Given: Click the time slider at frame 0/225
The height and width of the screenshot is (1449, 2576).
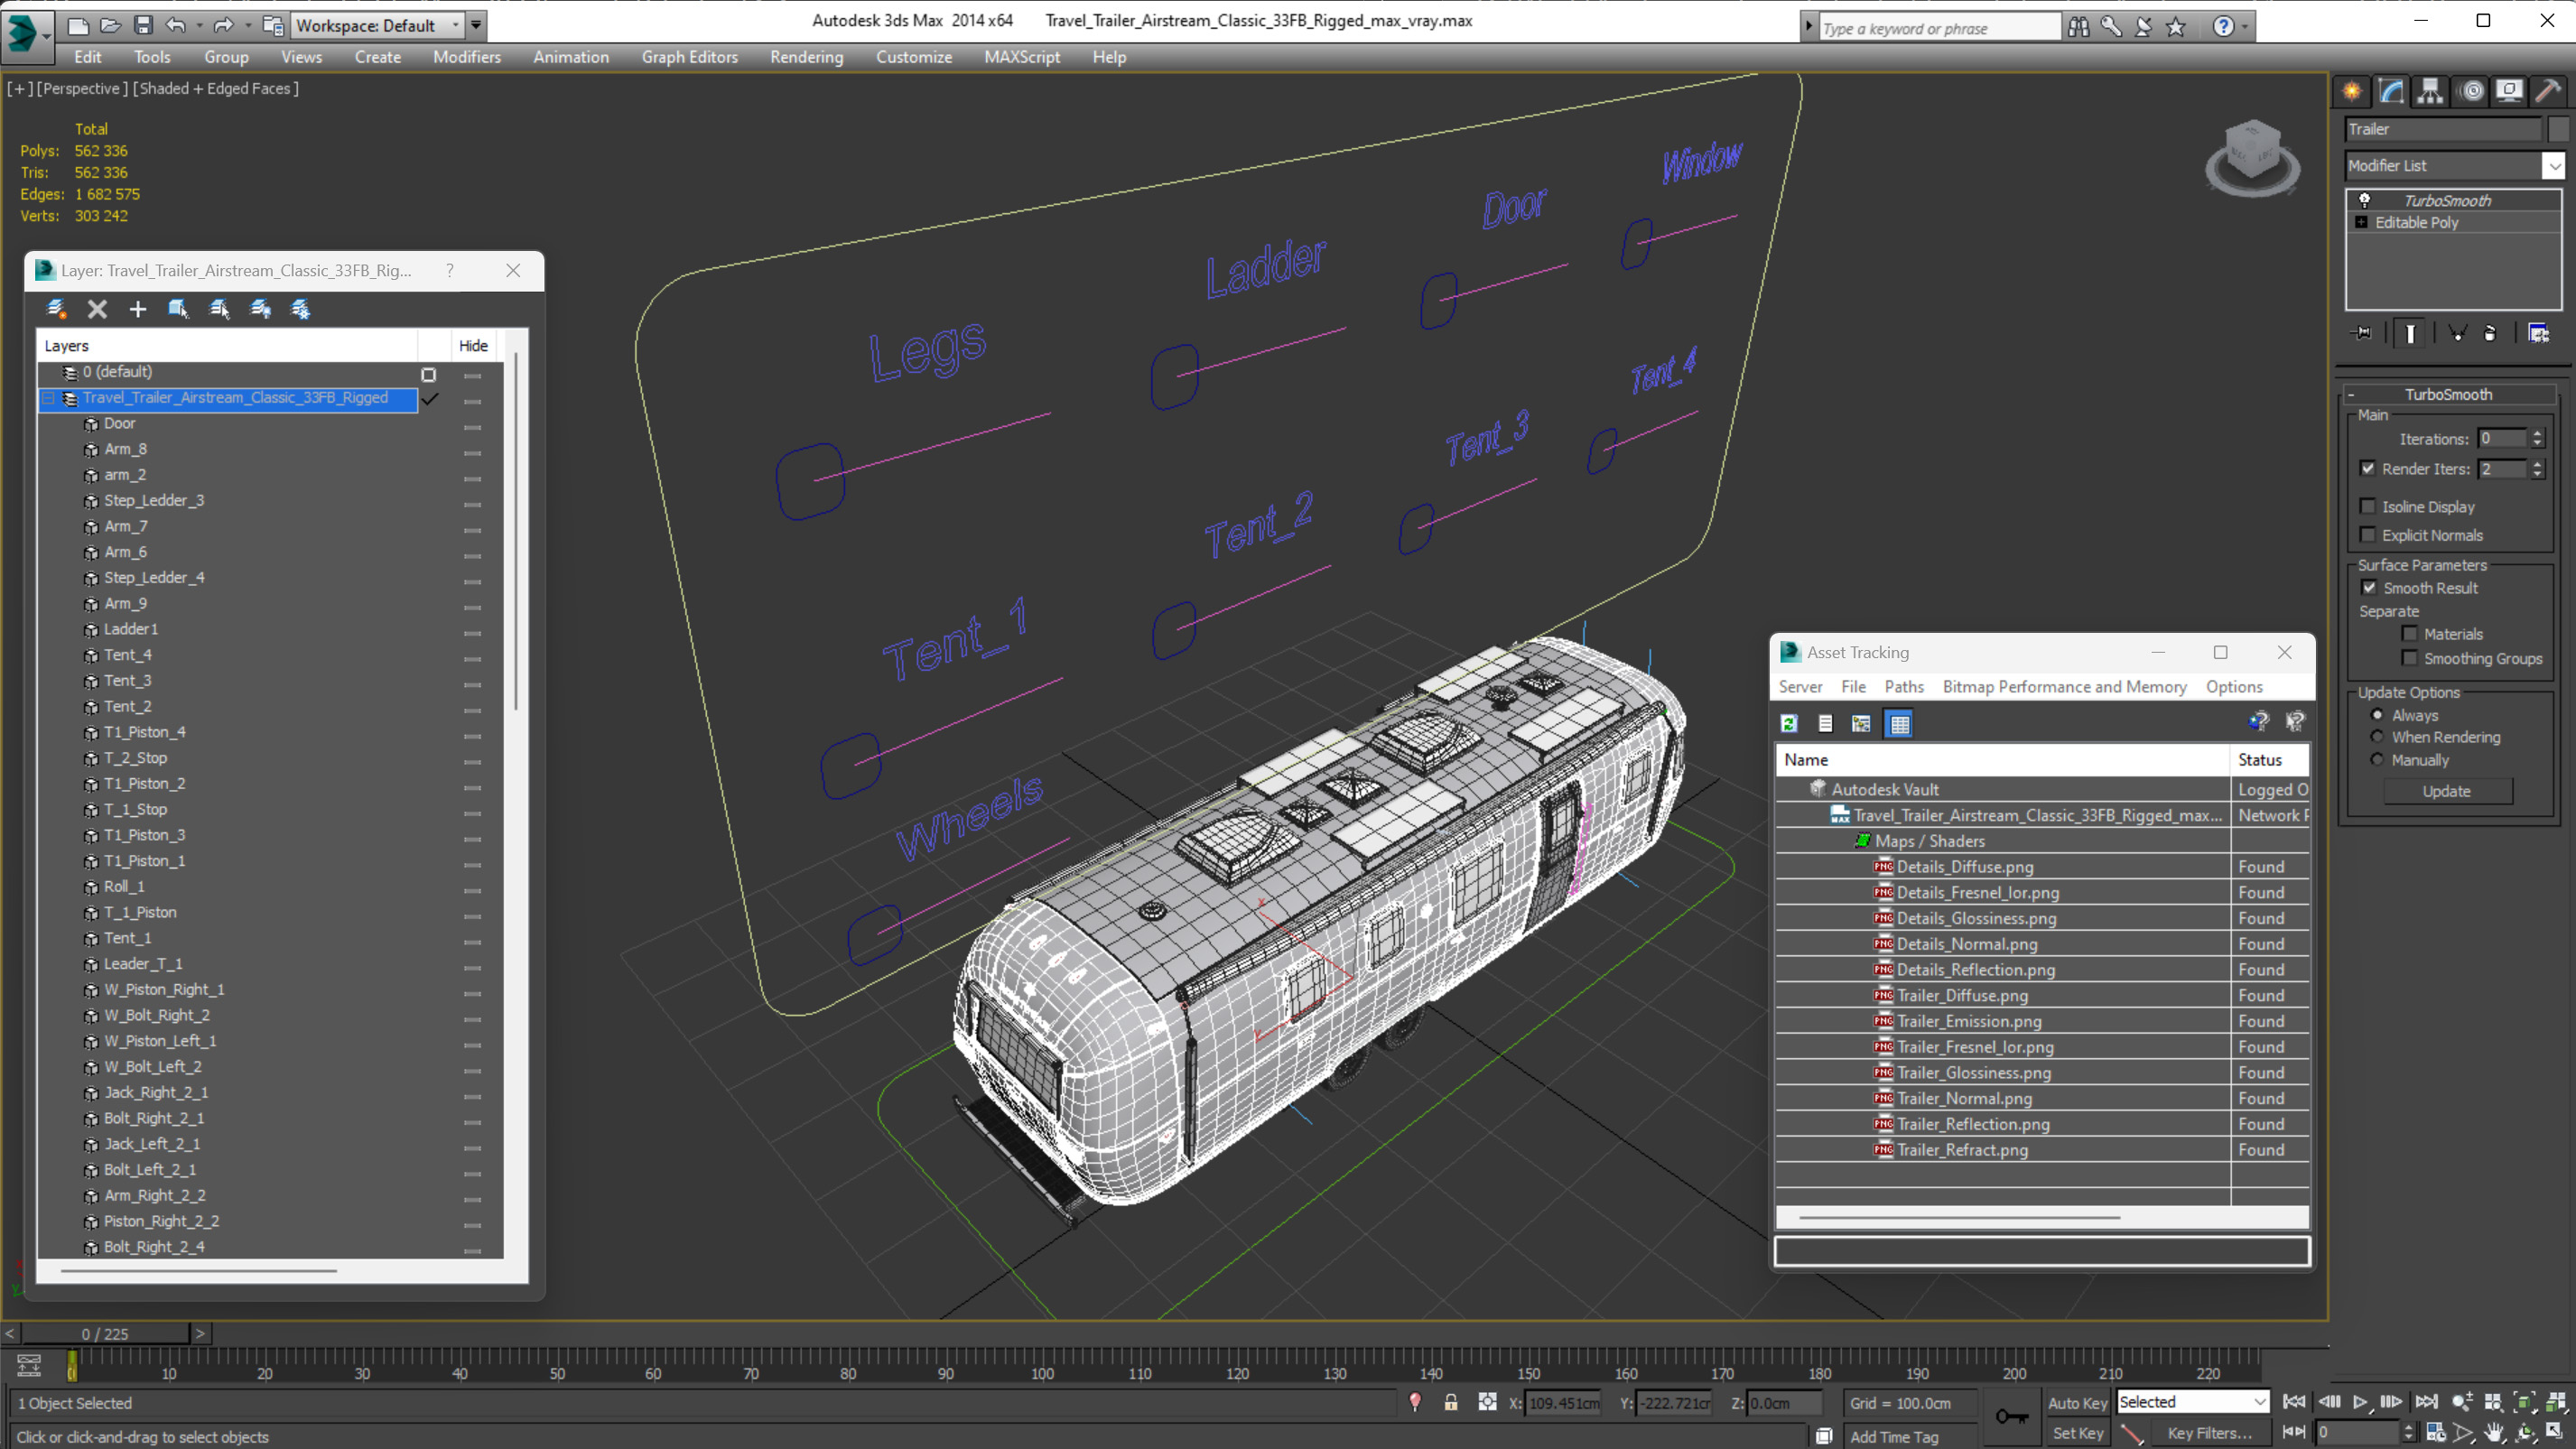Looking at the screenshot, I should [104, 1333].
